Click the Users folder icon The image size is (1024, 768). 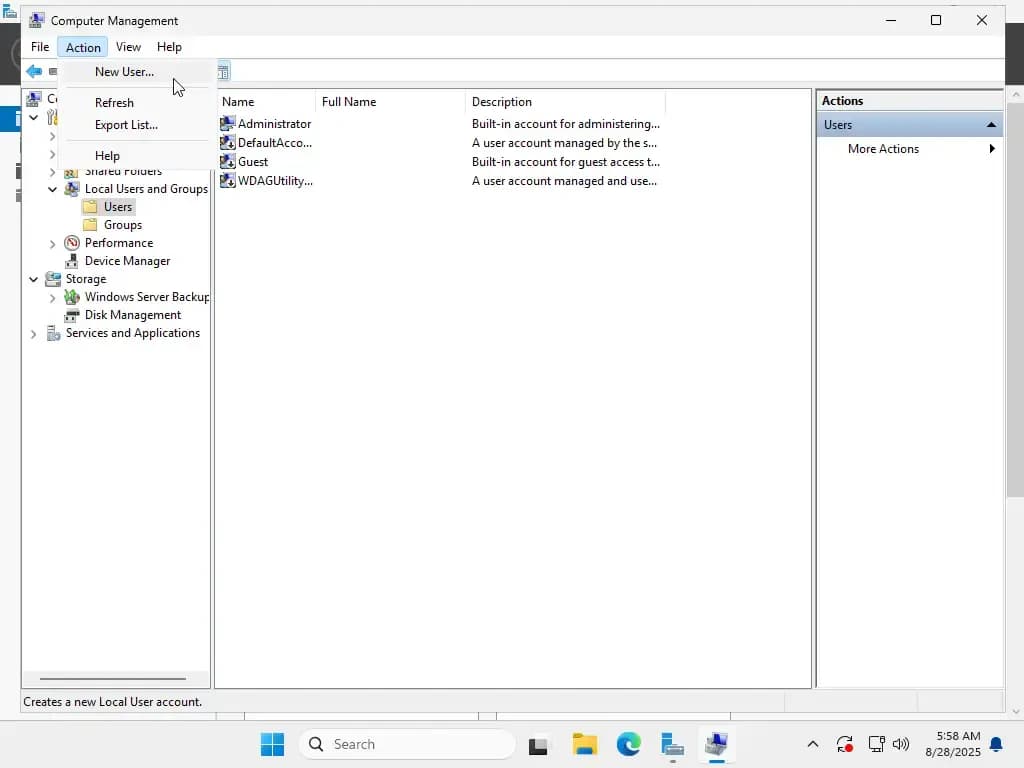(90, 207)
